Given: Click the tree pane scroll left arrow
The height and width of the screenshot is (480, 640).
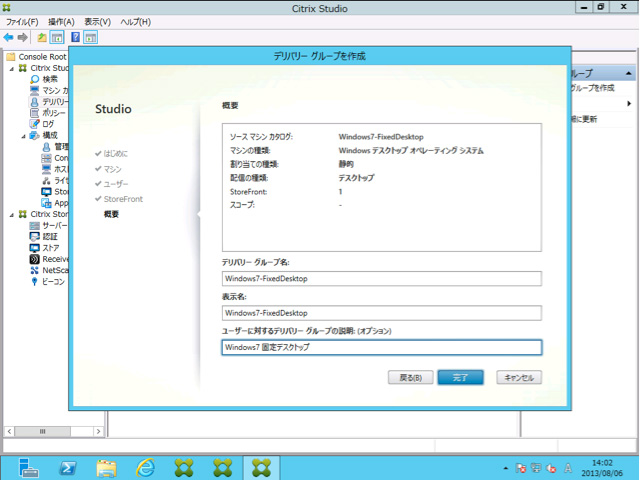Looking at the screenshot, I should [x=9, y=431].
